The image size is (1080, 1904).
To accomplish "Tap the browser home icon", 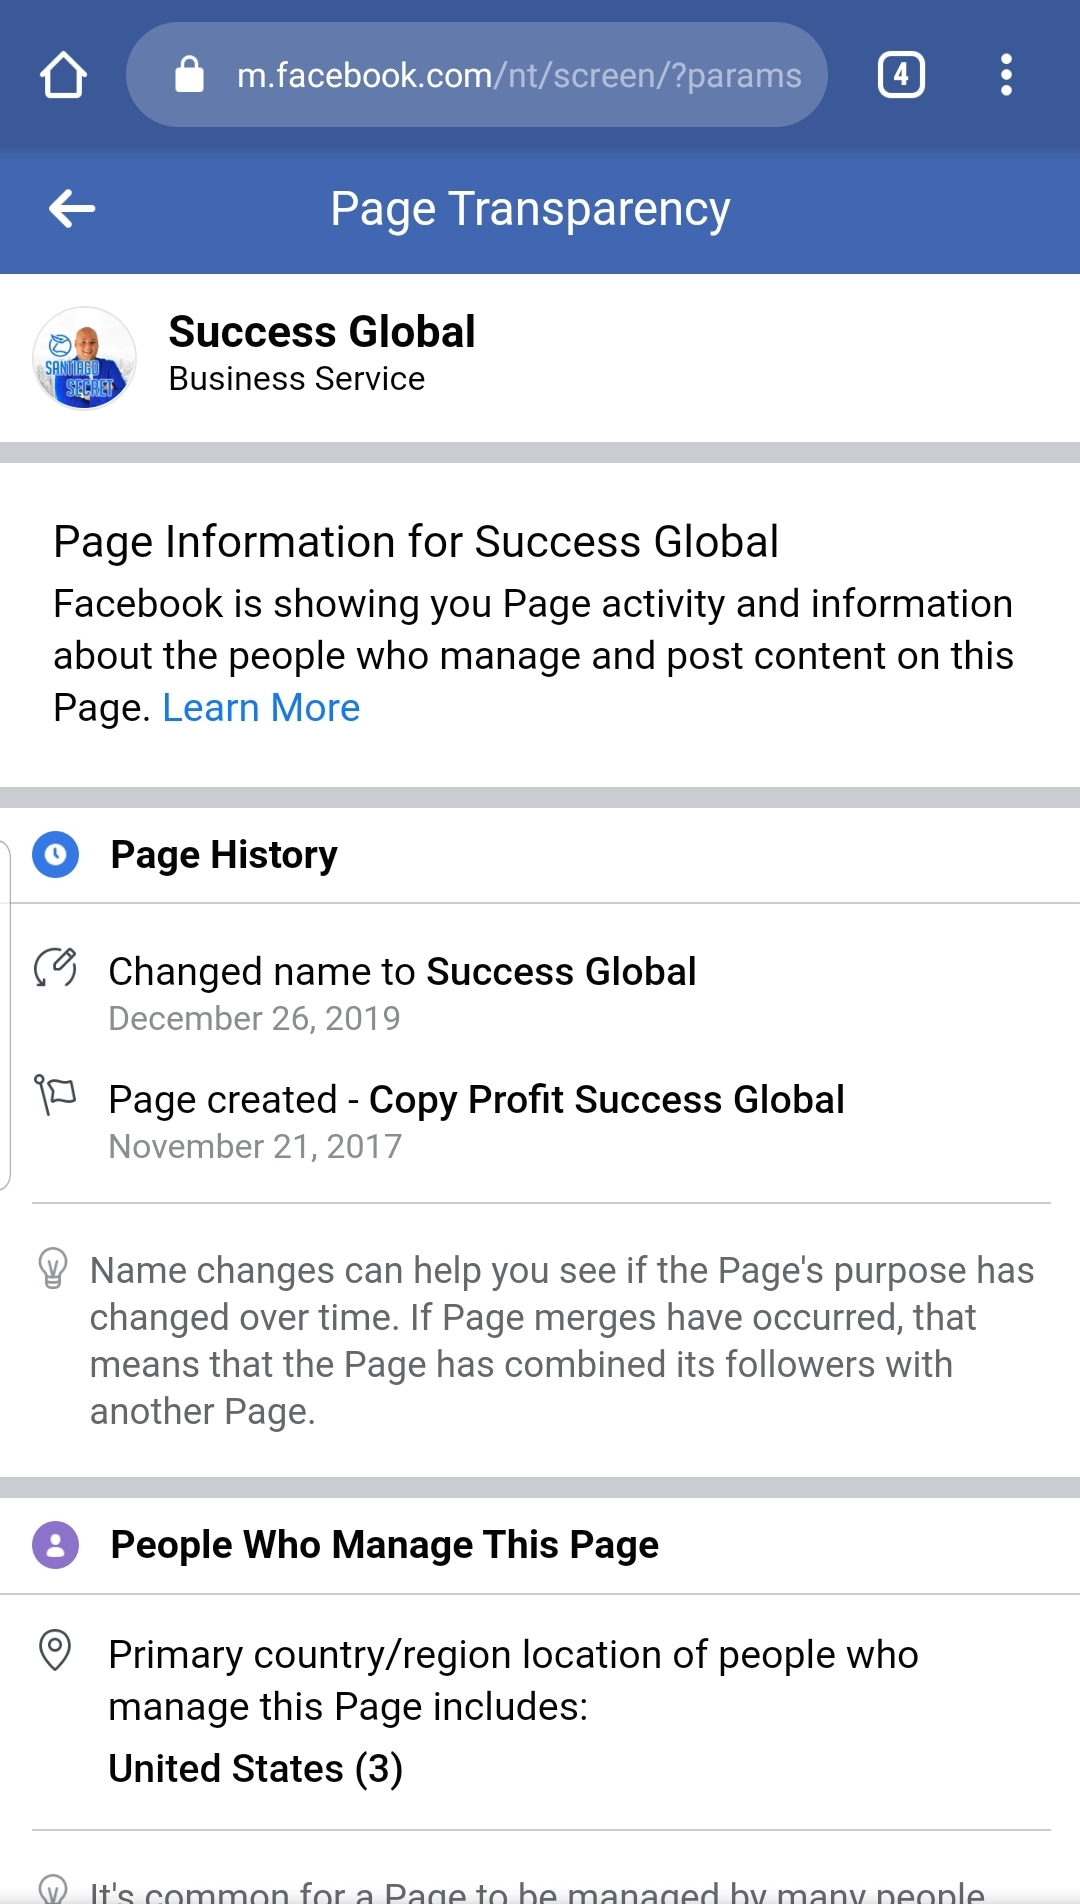I will (63, 75).
